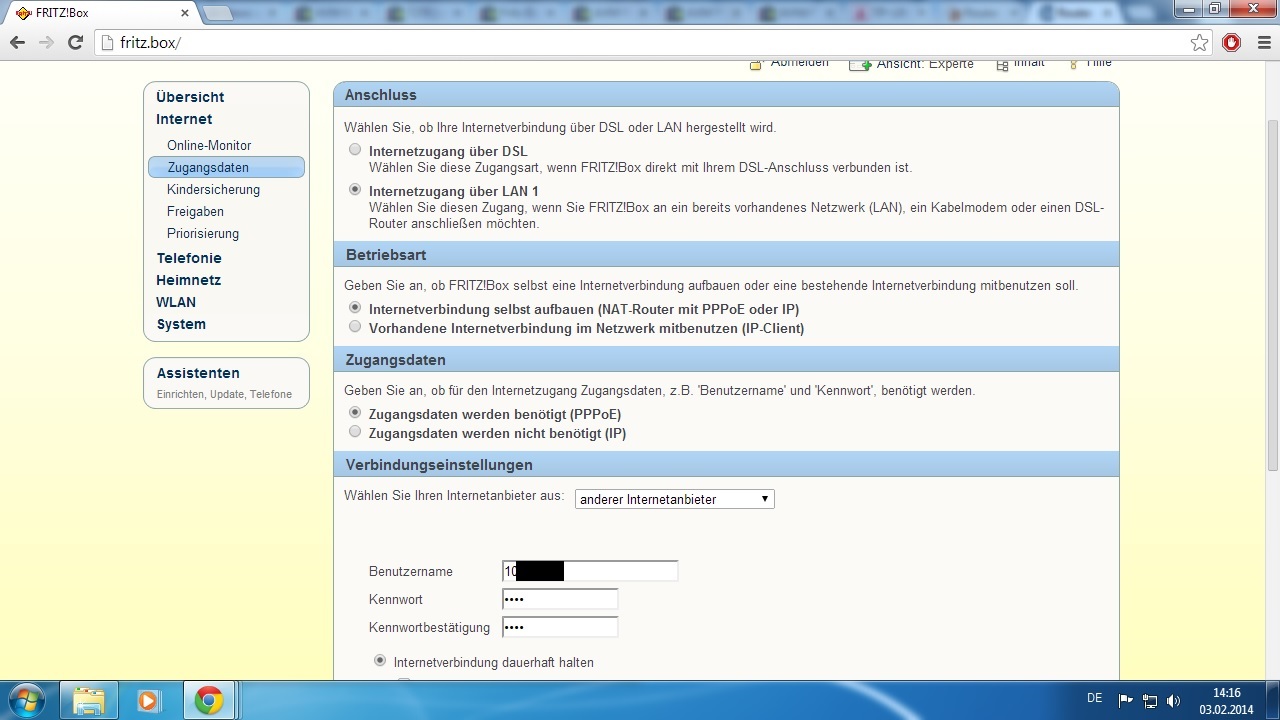
Task: Open the Internetanbieter dropdown
Action: 675,499
